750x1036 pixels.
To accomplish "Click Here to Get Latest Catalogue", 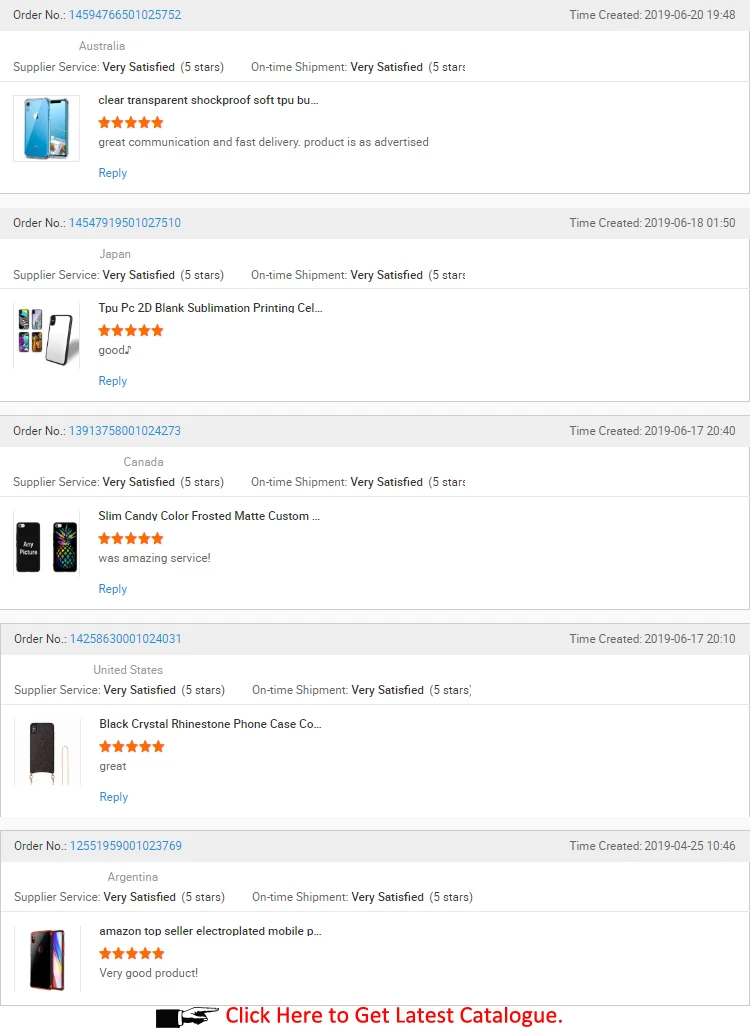I will [394, 1016].
